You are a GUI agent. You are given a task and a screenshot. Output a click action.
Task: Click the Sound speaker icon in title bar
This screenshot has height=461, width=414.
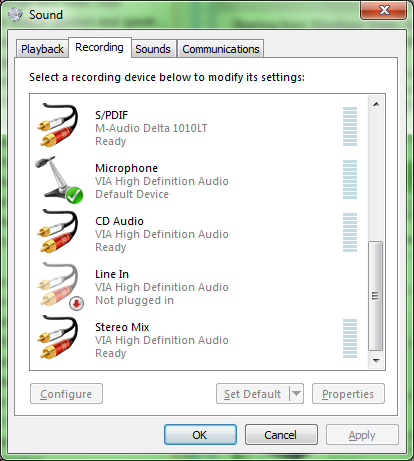click(x=15, y=15)
